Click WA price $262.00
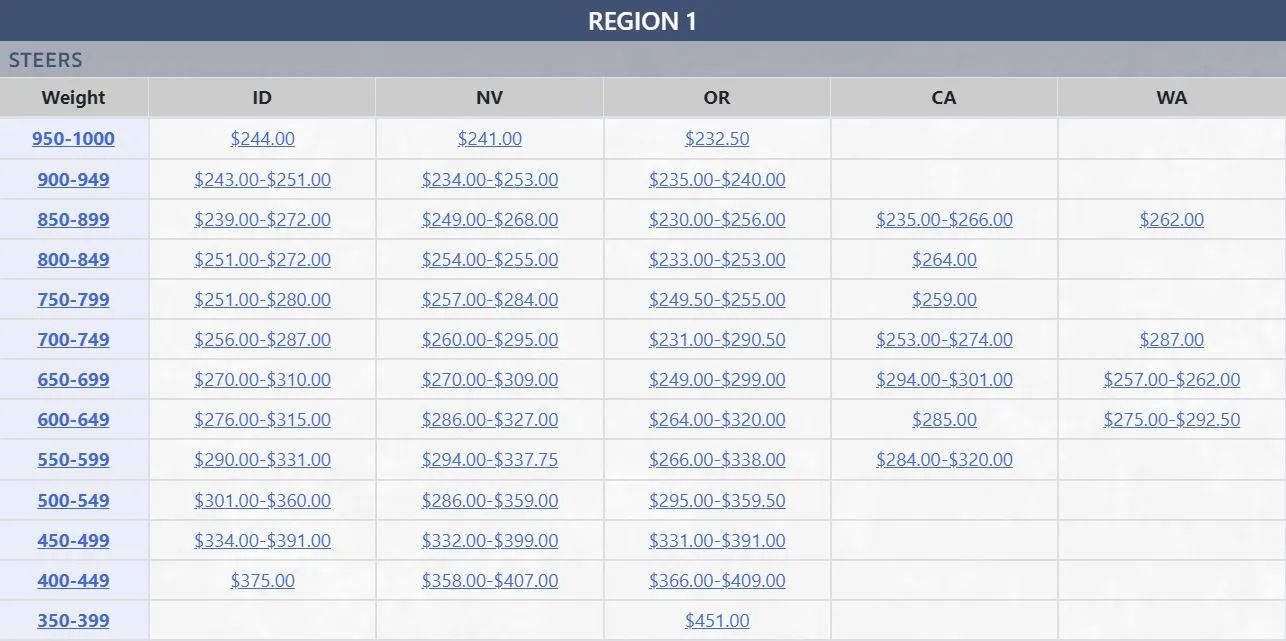The image size is (1286, 641). [x=1171, y=220]
